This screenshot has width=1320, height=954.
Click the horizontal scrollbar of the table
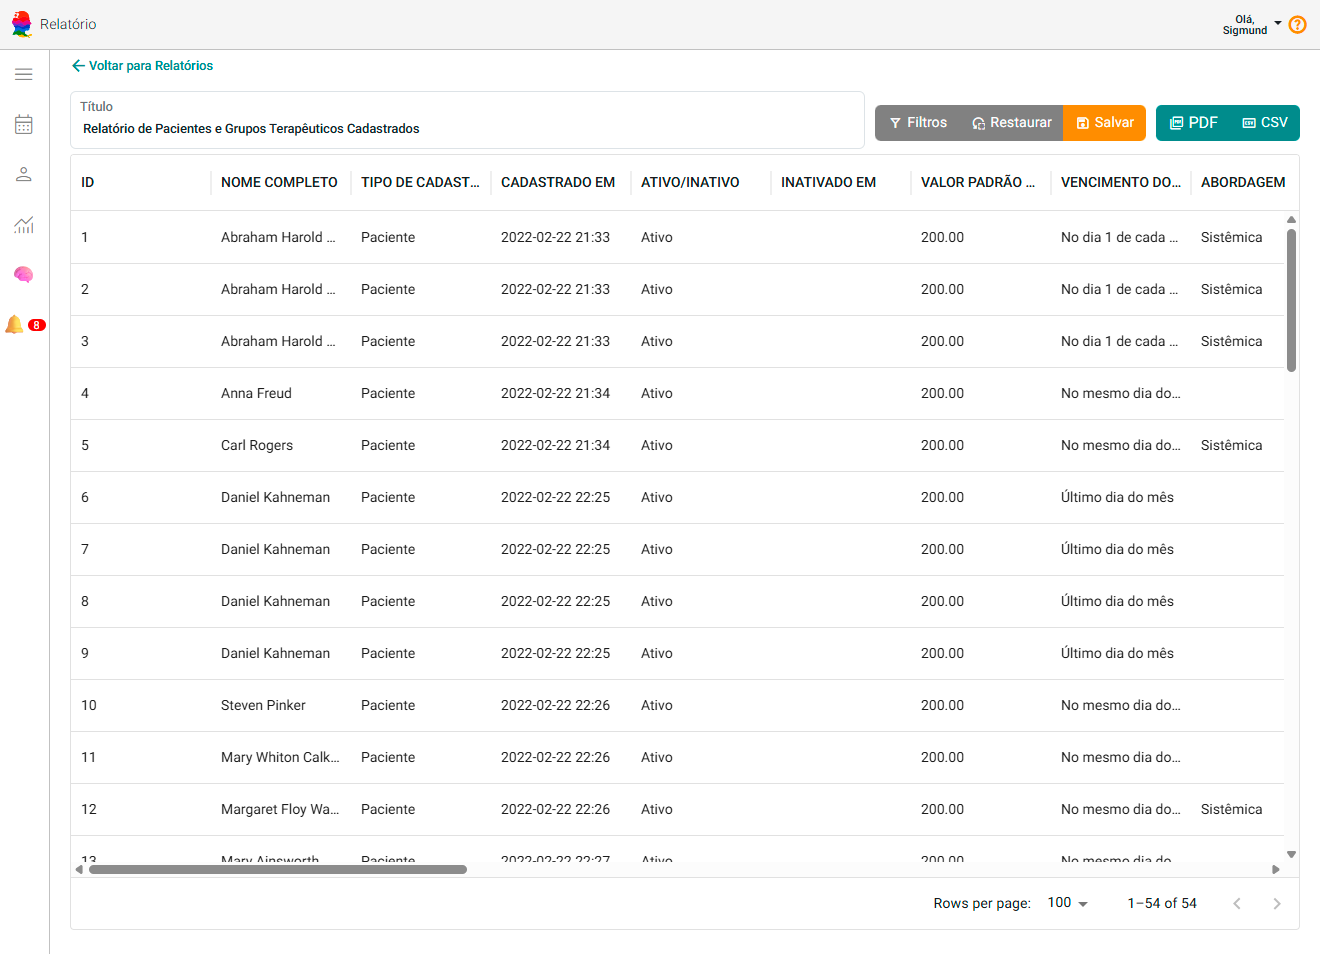[278, 870]
